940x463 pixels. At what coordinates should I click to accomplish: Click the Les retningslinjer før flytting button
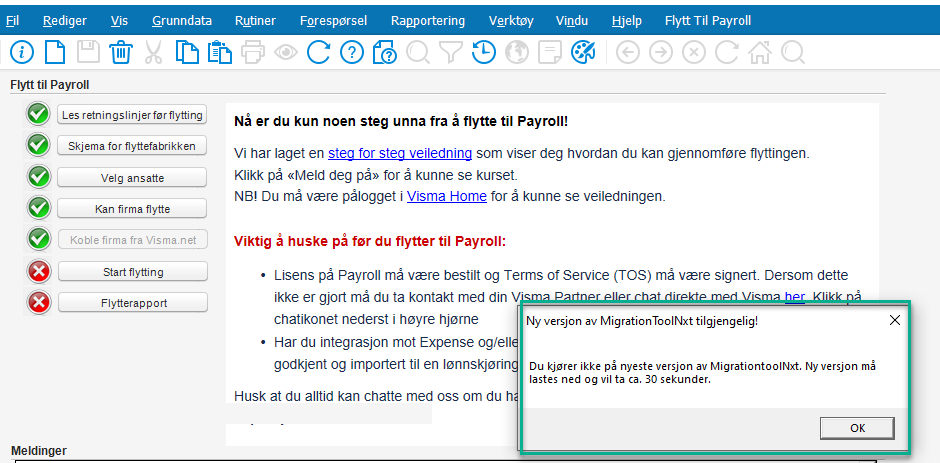132,115
